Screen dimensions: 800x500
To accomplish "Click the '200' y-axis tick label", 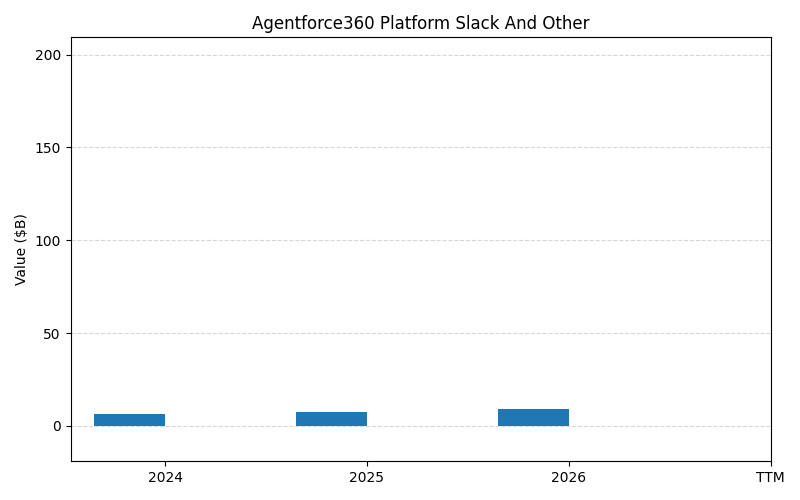I will pyautogui.click(x=48, y=55).
